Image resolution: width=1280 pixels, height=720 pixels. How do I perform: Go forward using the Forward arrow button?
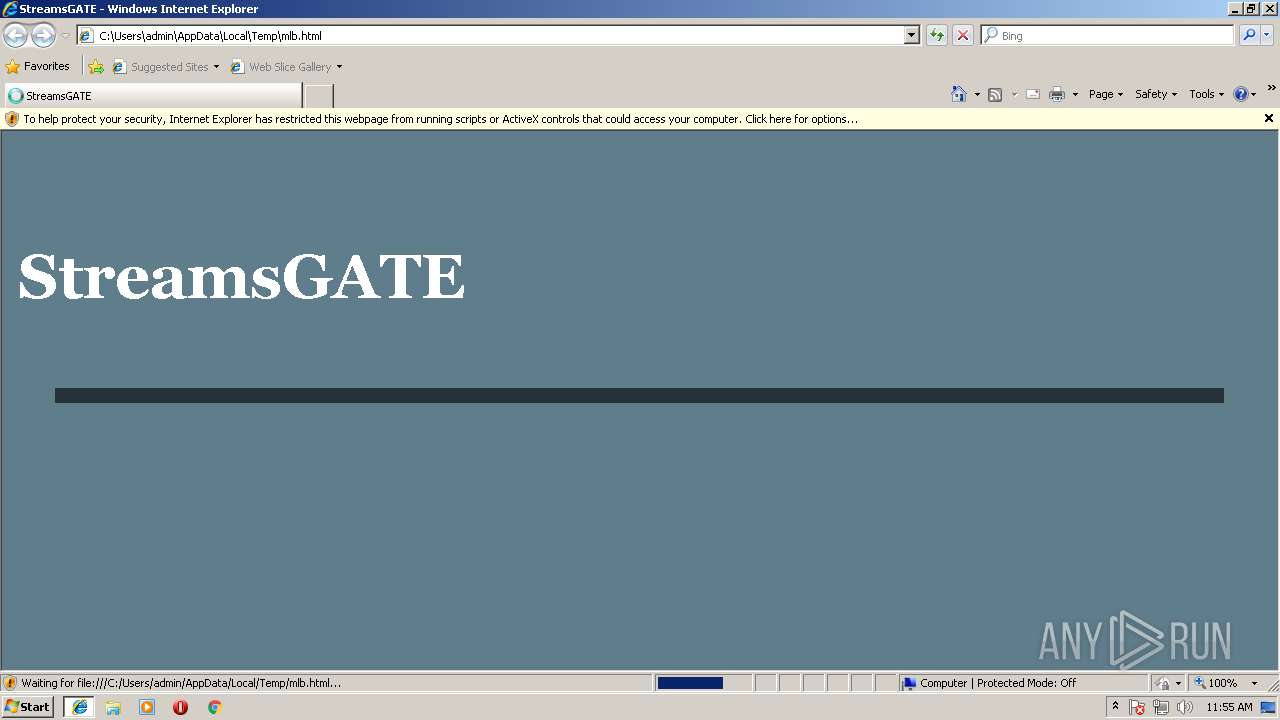(x=43, y=36)
